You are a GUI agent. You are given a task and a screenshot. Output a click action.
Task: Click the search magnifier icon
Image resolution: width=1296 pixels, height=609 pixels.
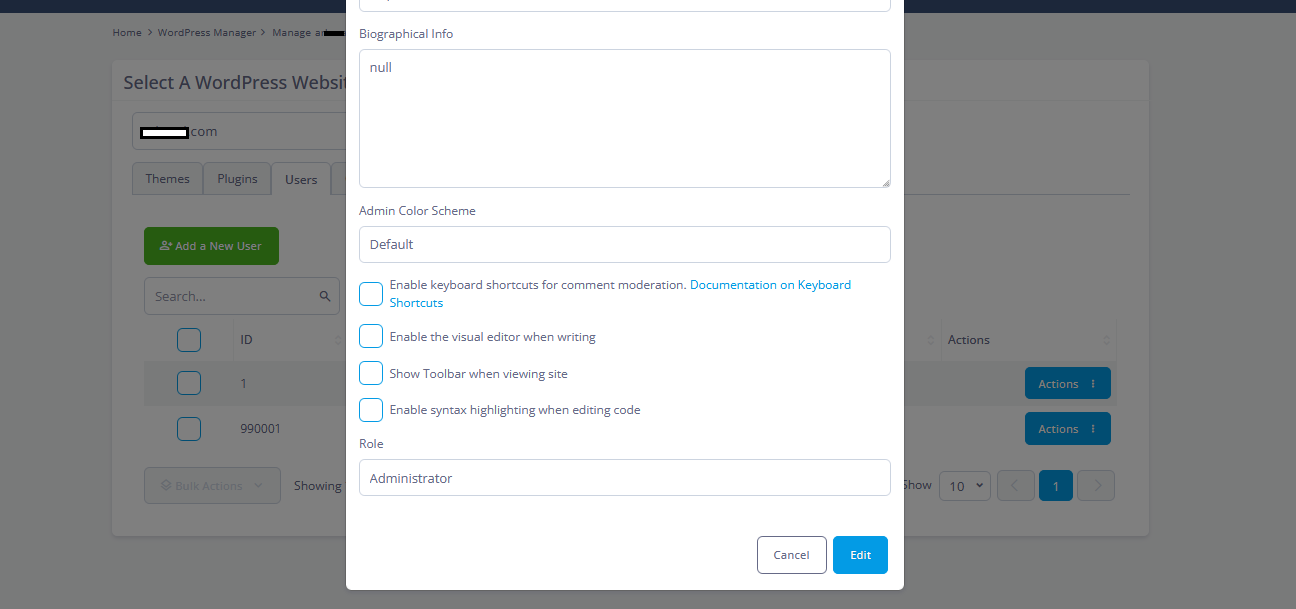point(325,296)
